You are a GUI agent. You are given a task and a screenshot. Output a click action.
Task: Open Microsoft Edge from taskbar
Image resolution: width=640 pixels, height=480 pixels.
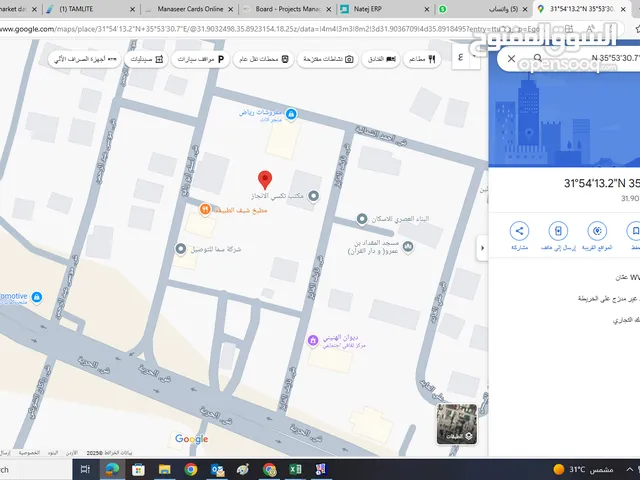coord(112,469)
